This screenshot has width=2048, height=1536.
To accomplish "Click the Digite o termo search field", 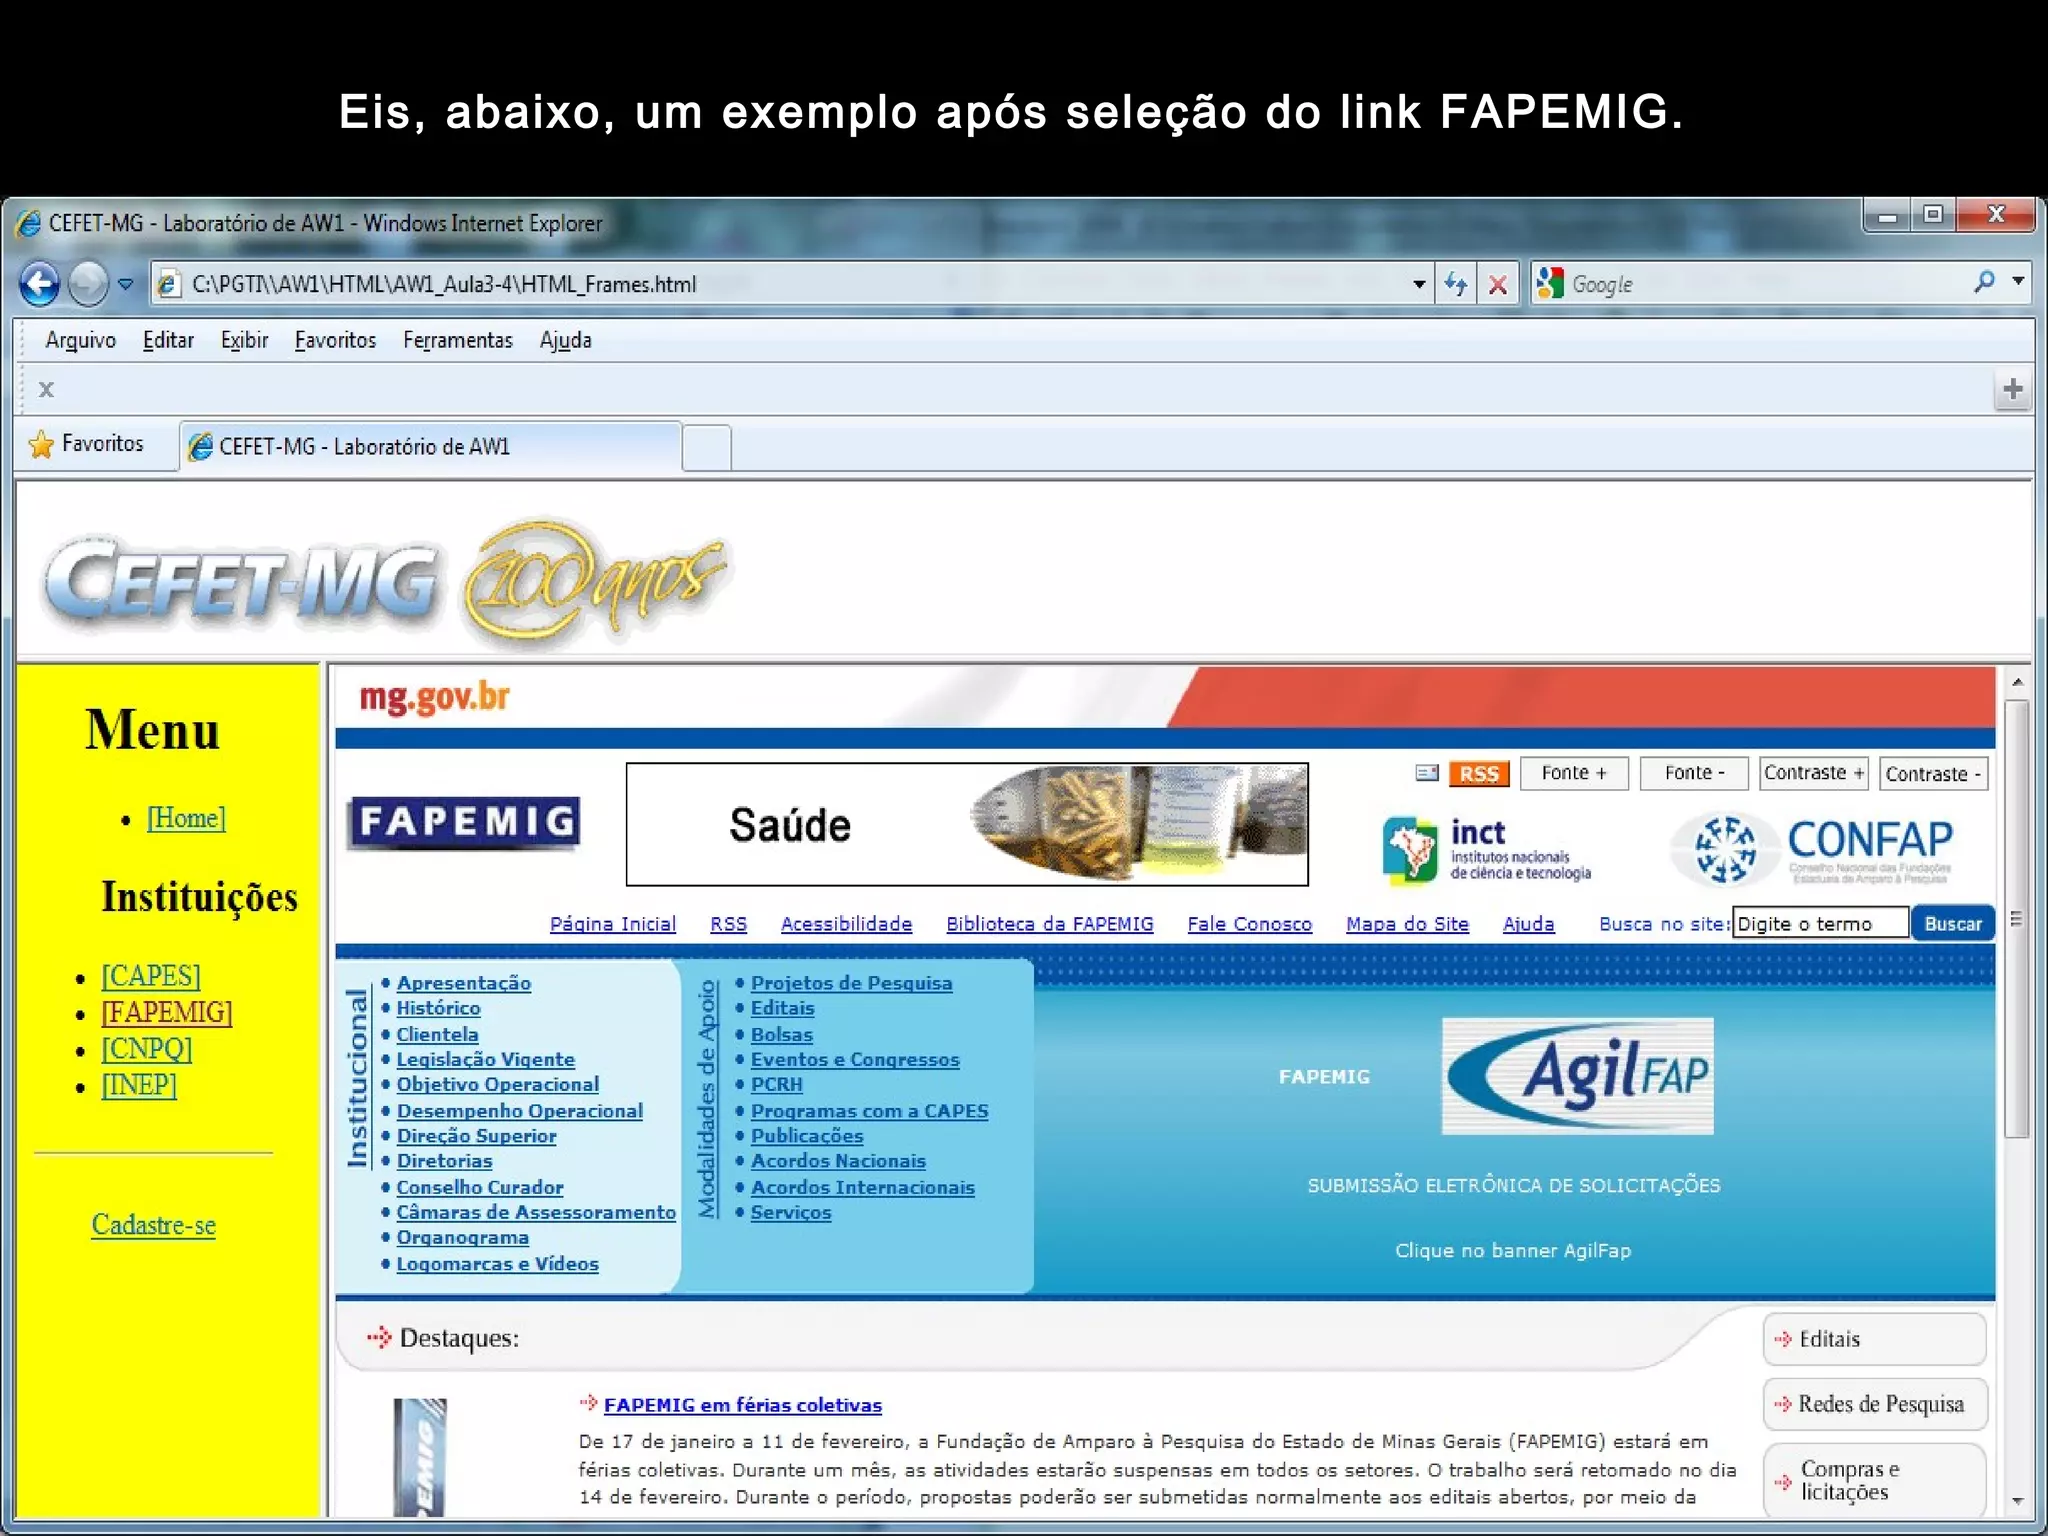I will pos(1820,923).
